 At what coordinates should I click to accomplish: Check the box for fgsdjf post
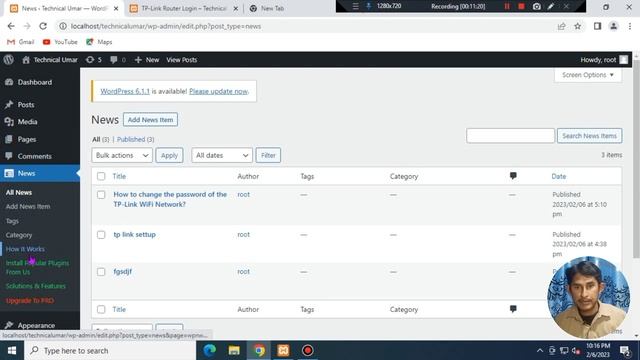point(101,272)
